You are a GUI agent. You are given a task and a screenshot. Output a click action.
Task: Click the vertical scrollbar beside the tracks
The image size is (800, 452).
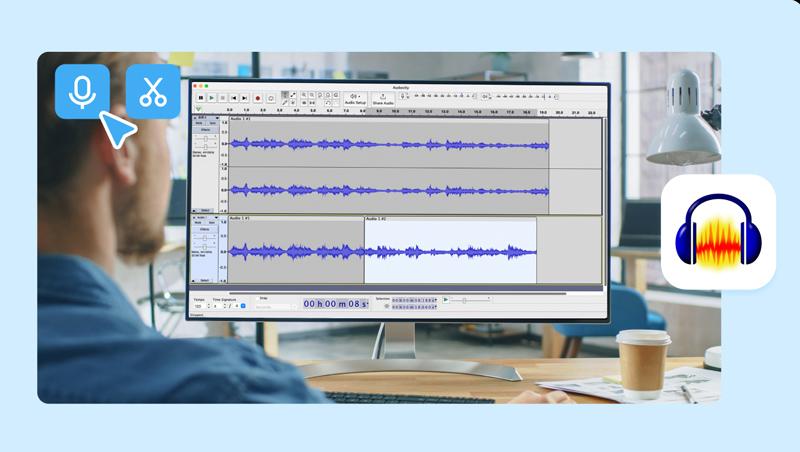pos(605,202)
